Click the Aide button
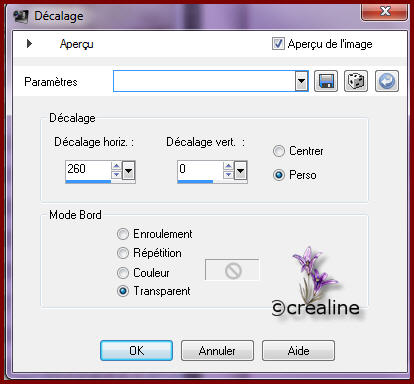Image resolution: width=414 pixels, height=384 pixels. [298, 351]
